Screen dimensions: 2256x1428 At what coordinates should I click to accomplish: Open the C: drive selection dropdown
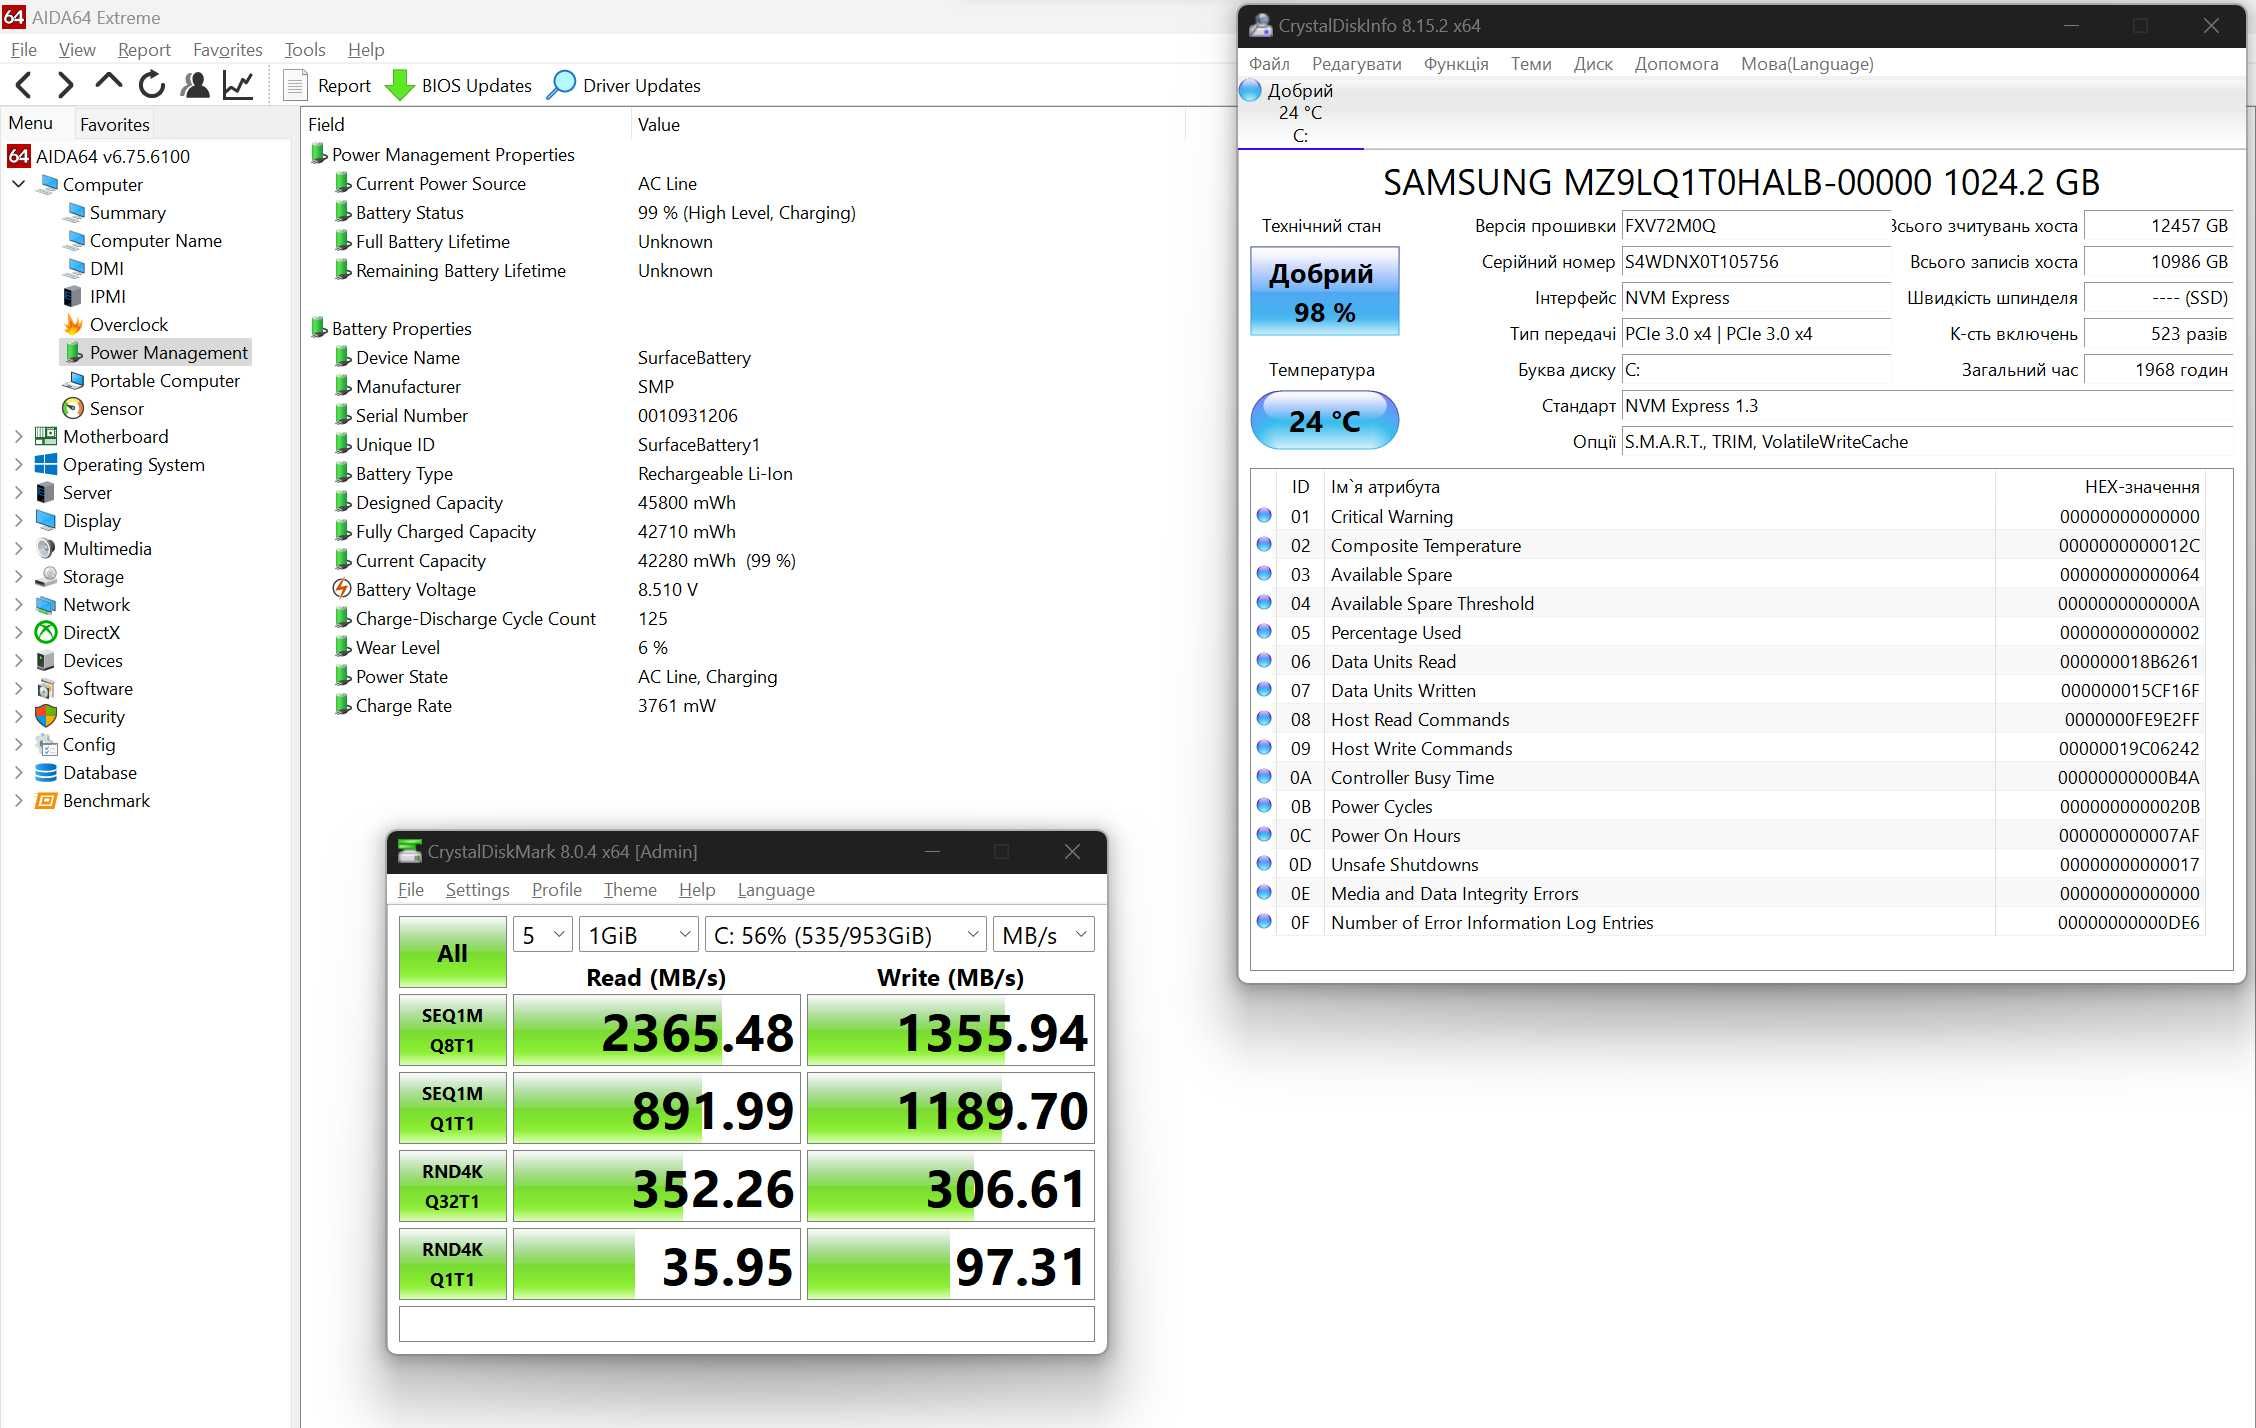coord(846,935)
